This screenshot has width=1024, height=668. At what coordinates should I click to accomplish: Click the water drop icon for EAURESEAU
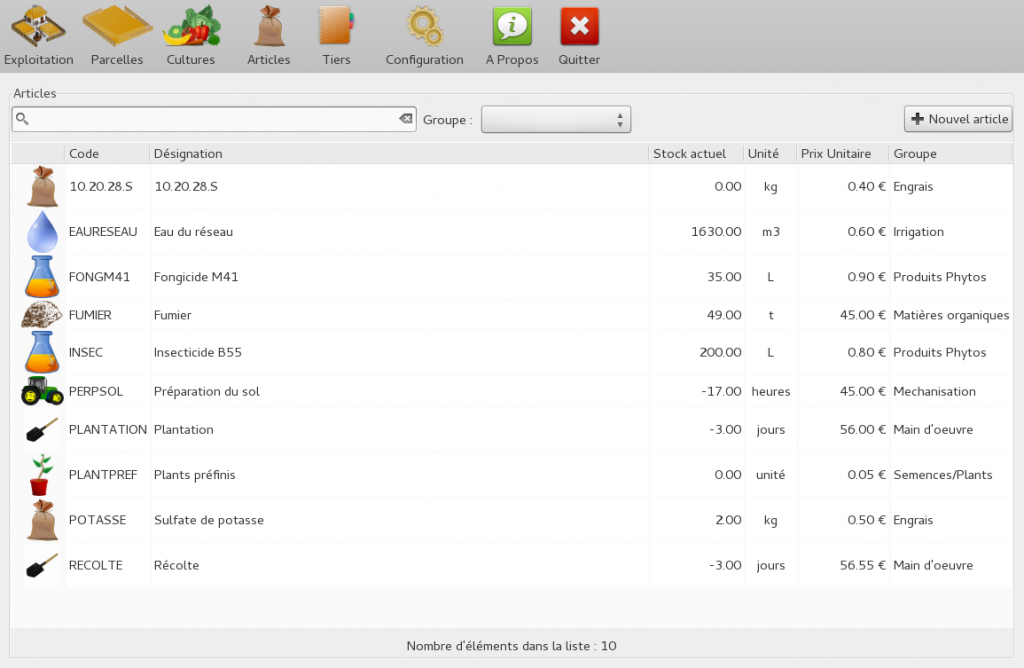(42, 232)
